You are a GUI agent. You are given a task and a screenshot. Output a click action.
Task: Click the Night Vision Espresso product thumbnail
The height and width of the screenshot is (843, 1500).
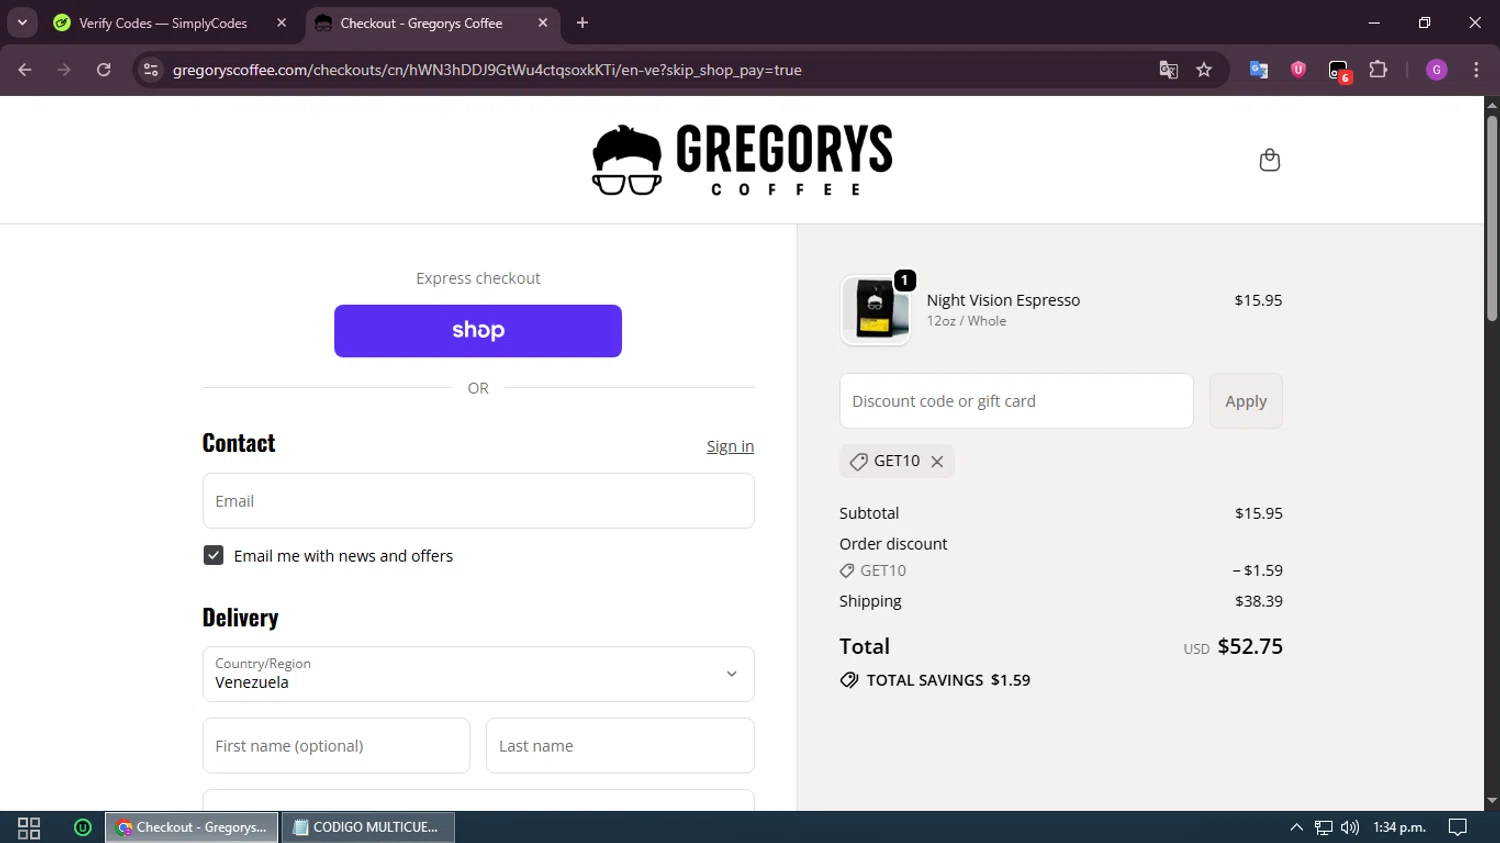pos(876,310)
